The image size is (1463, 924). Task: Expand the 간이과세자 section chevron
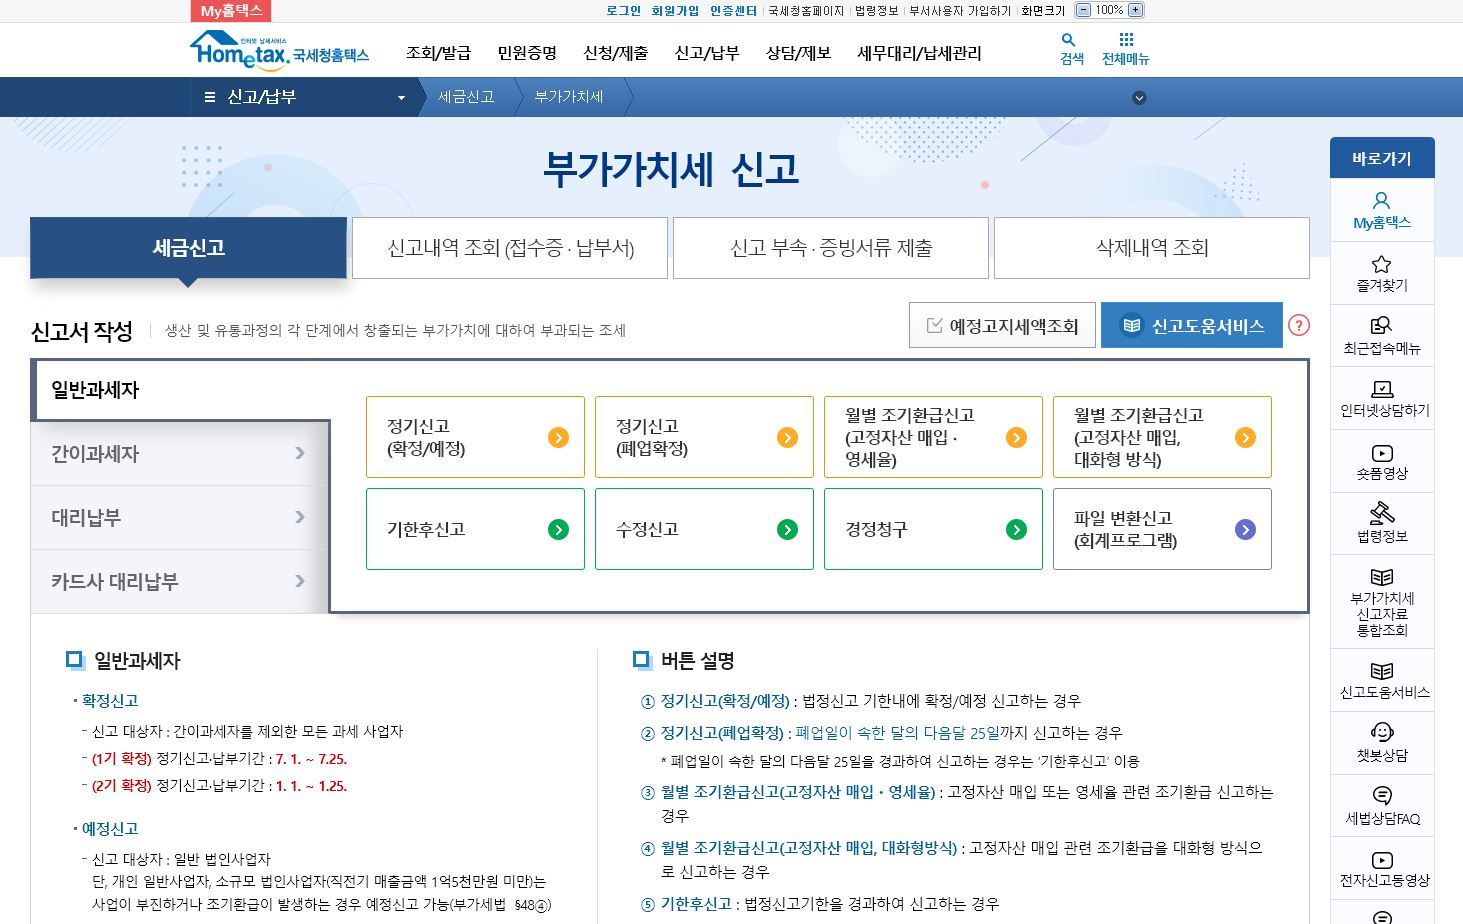coord(298,453)
